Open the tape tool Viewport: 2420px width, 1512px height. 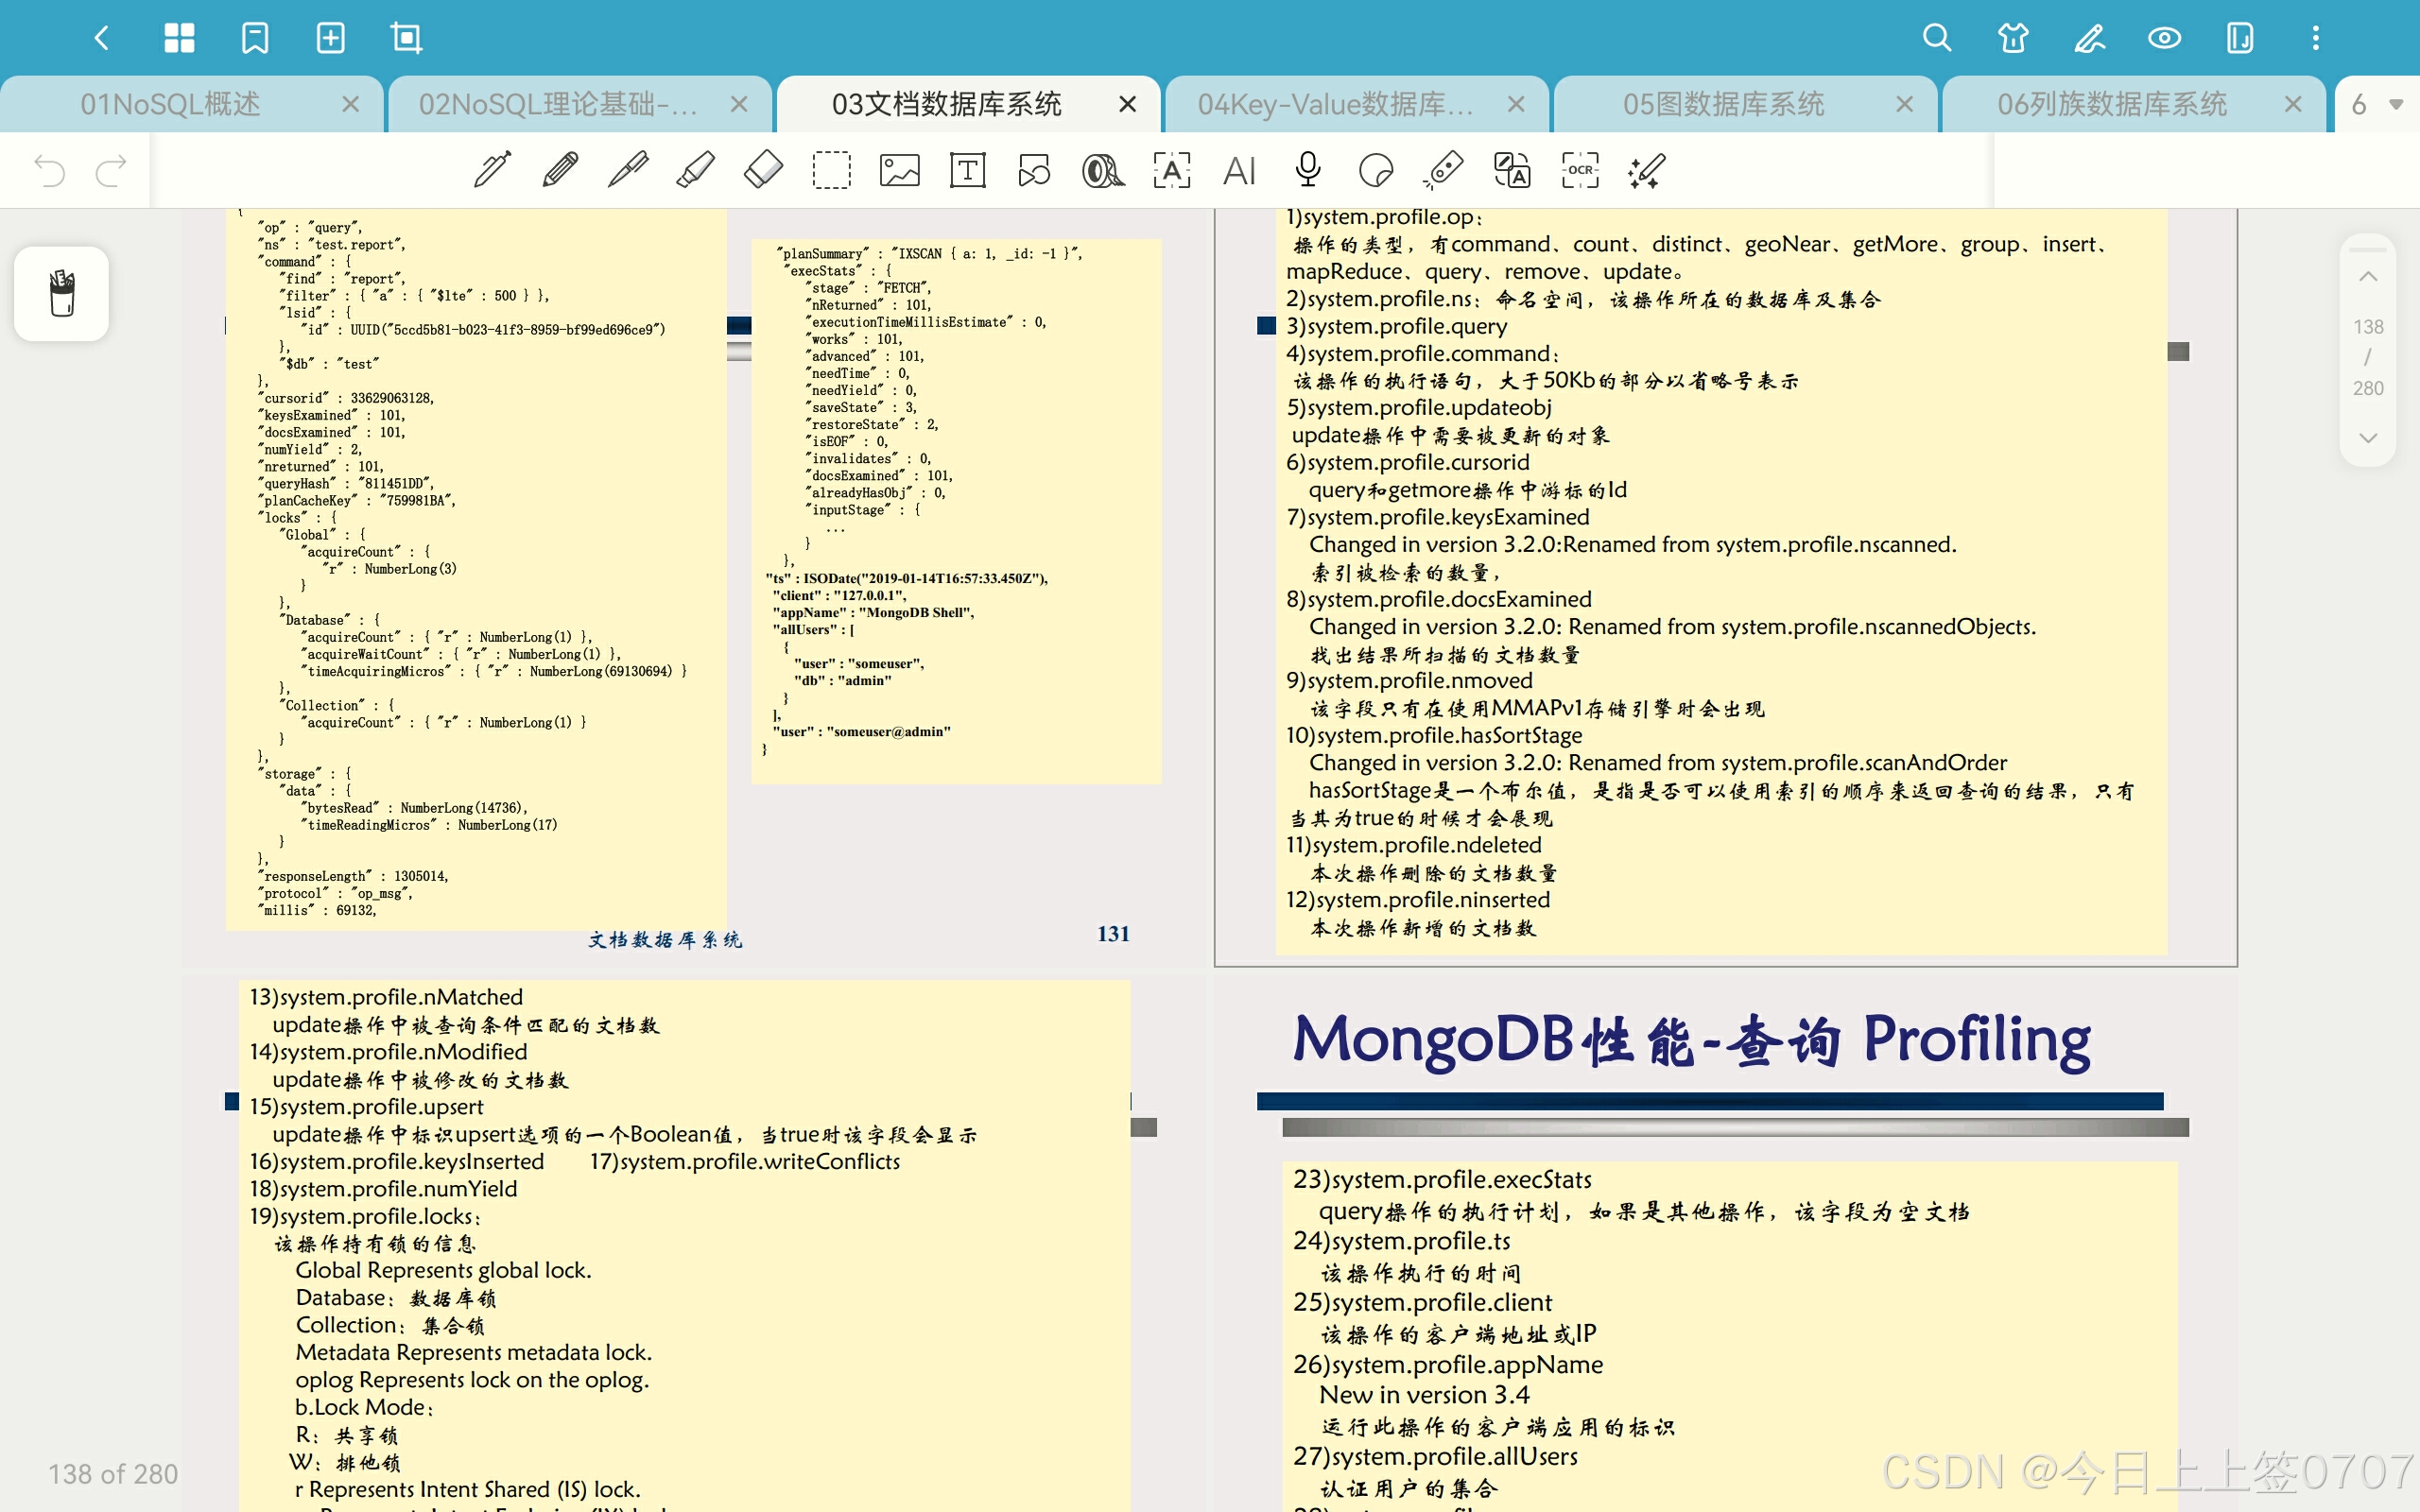(1103, 170)
